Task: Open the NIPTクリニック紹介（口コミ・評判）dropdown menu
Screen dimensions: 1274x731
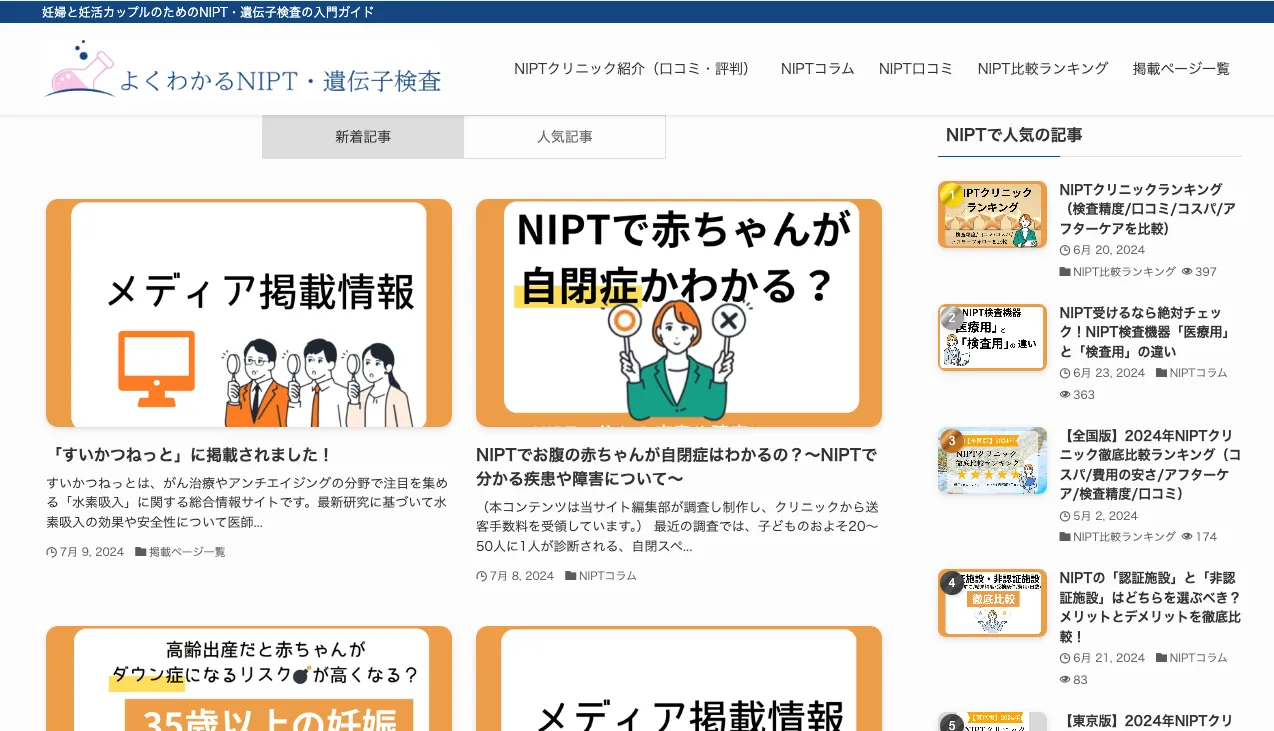Action: (633, 68)
